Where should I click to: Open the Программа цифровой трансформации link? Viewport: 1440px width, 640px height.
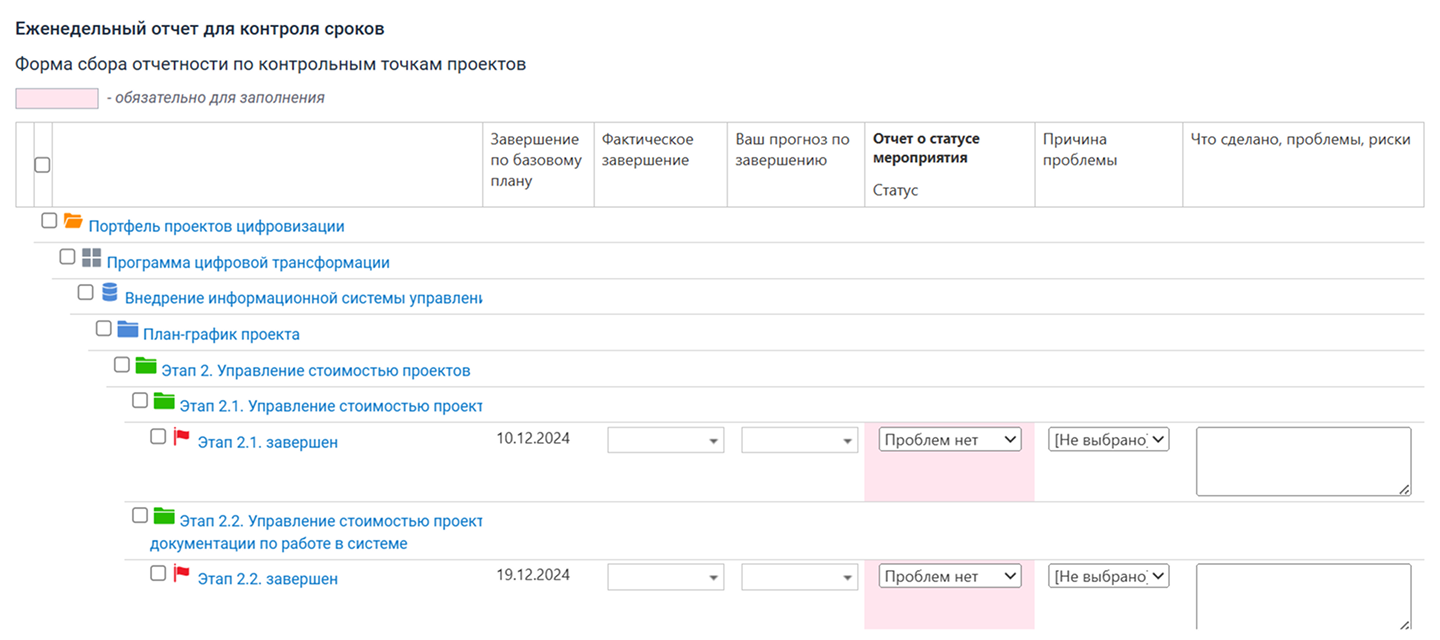click(x=248, y=263)
